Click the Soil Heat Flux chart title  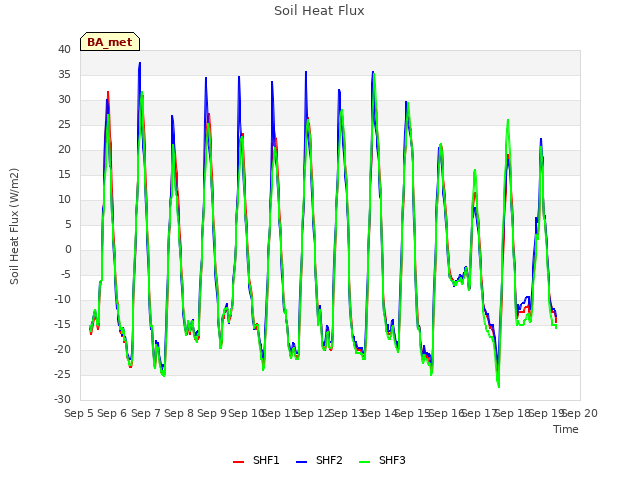click(319, 11)
